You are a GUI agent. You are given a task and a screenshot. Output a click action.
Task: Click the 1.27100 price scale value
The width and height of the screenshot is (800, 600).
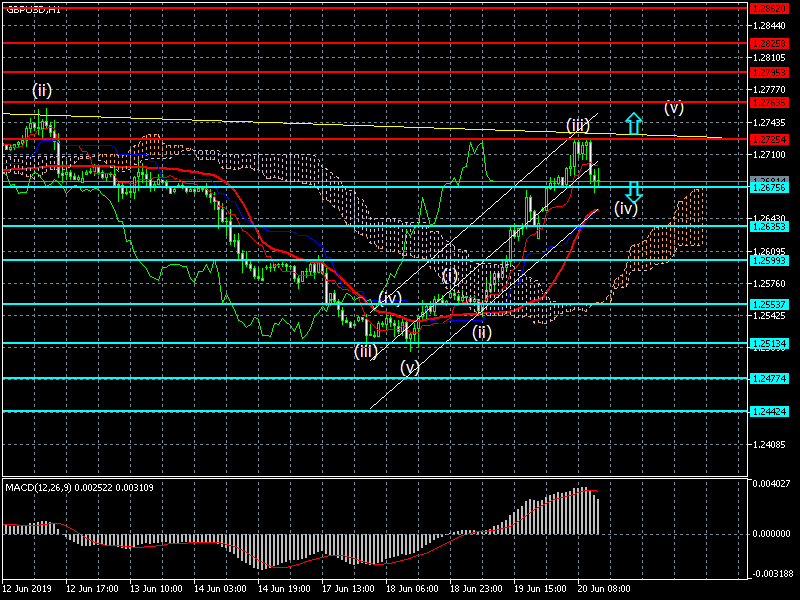[769, 155]
